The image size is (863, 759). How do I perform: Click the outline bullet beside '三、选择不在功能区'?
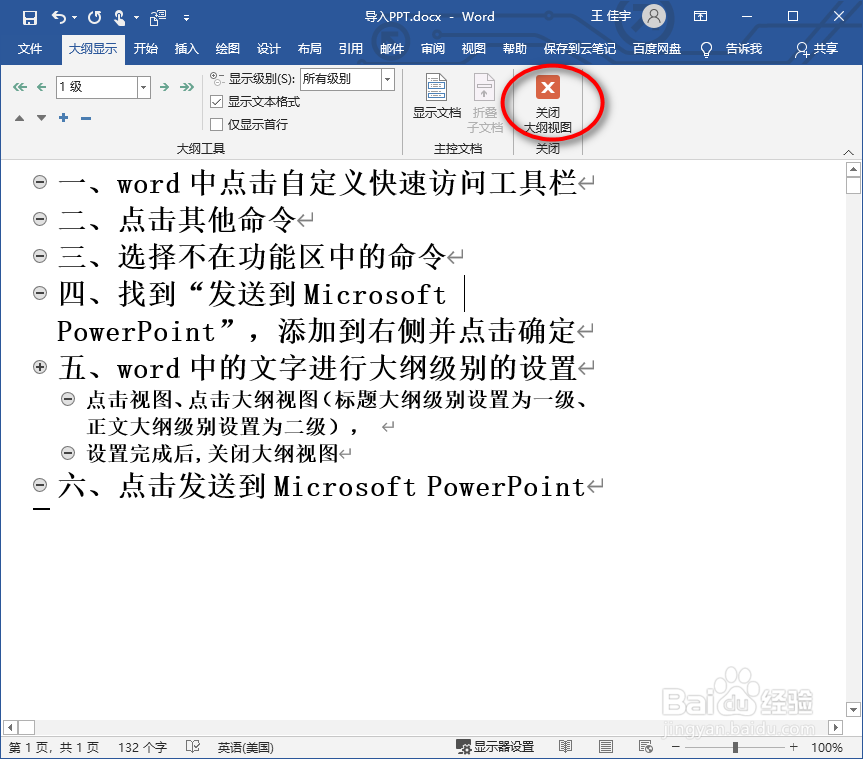pos(40,256)
